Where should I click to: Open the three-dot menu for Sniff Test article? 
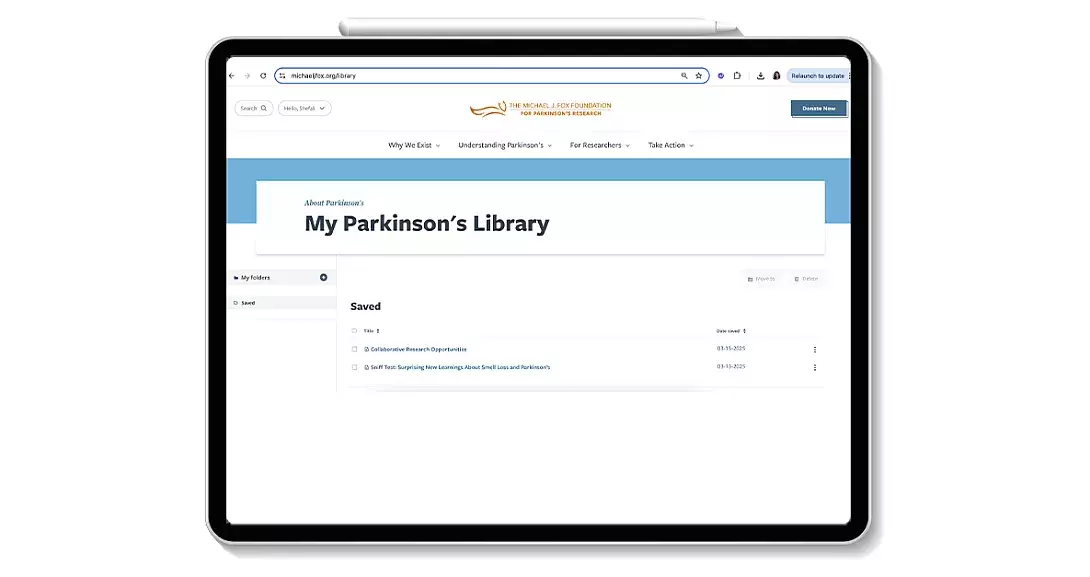[x=814, y=368]
